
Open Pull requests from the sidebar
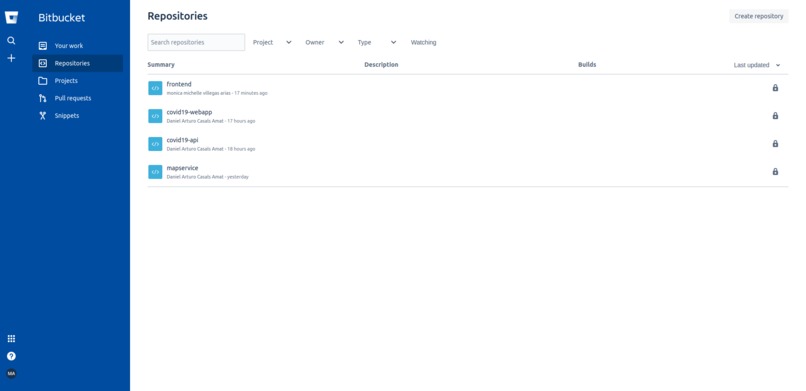tap(73, 98)
